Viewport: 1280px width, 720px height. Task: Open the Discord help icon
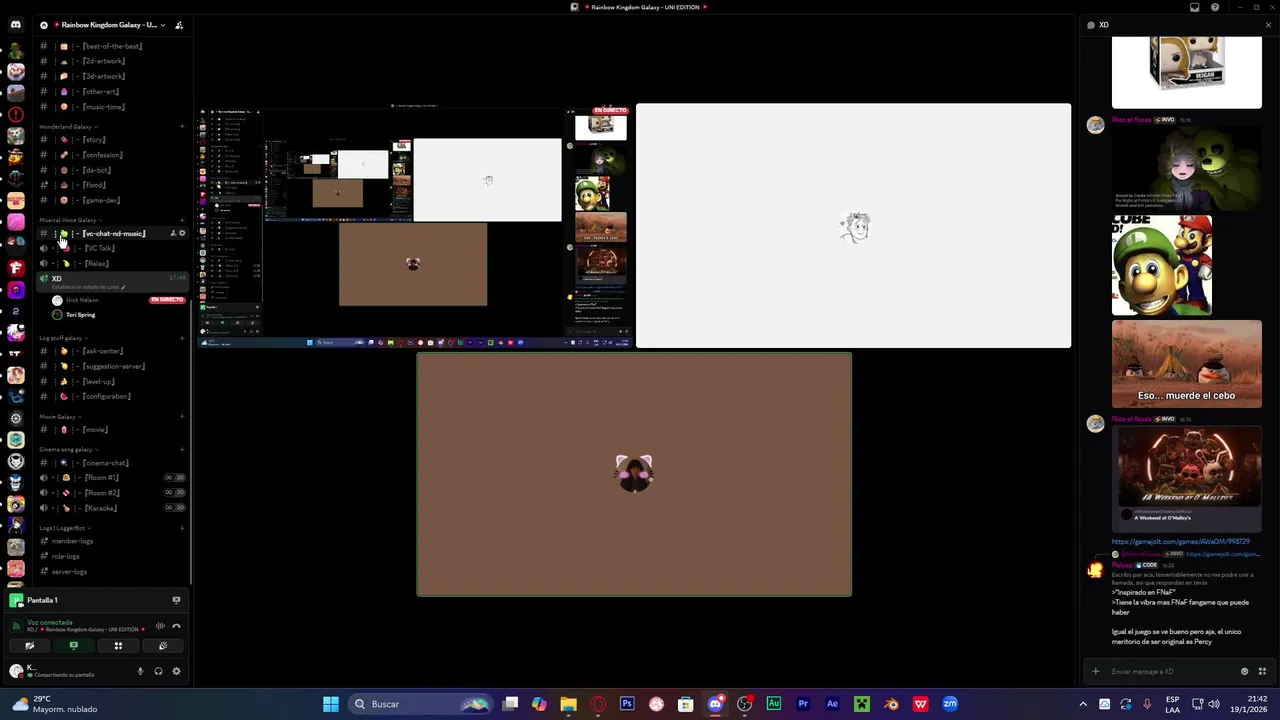[1215, 7]
